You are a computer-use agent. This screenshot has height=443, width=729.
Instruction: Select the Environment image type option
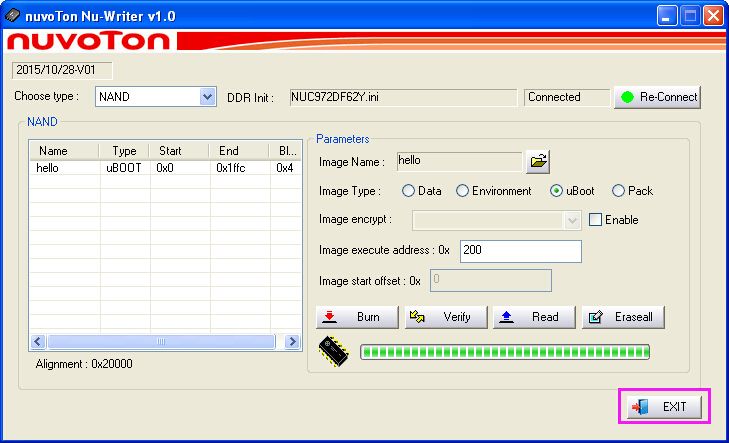(x=463, y=191)
